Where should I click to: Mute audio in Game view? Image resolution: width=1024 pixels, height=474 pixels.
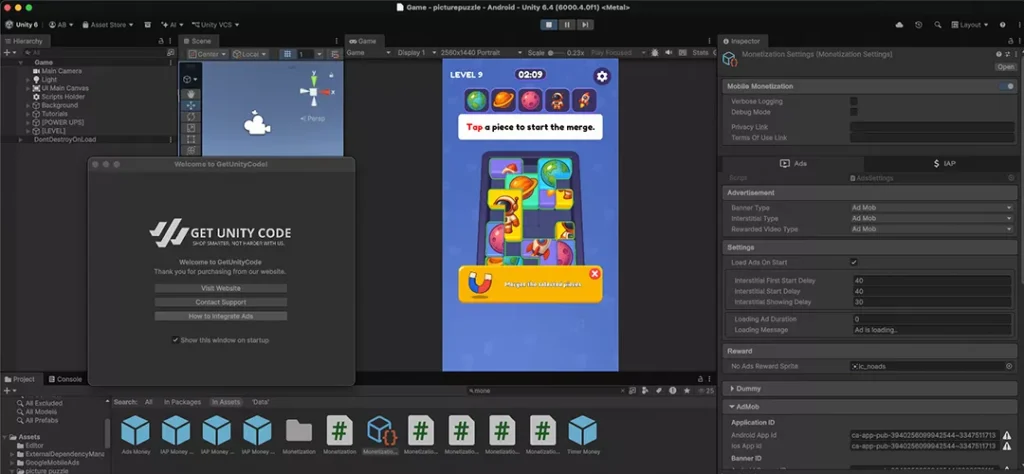(669, 52)
